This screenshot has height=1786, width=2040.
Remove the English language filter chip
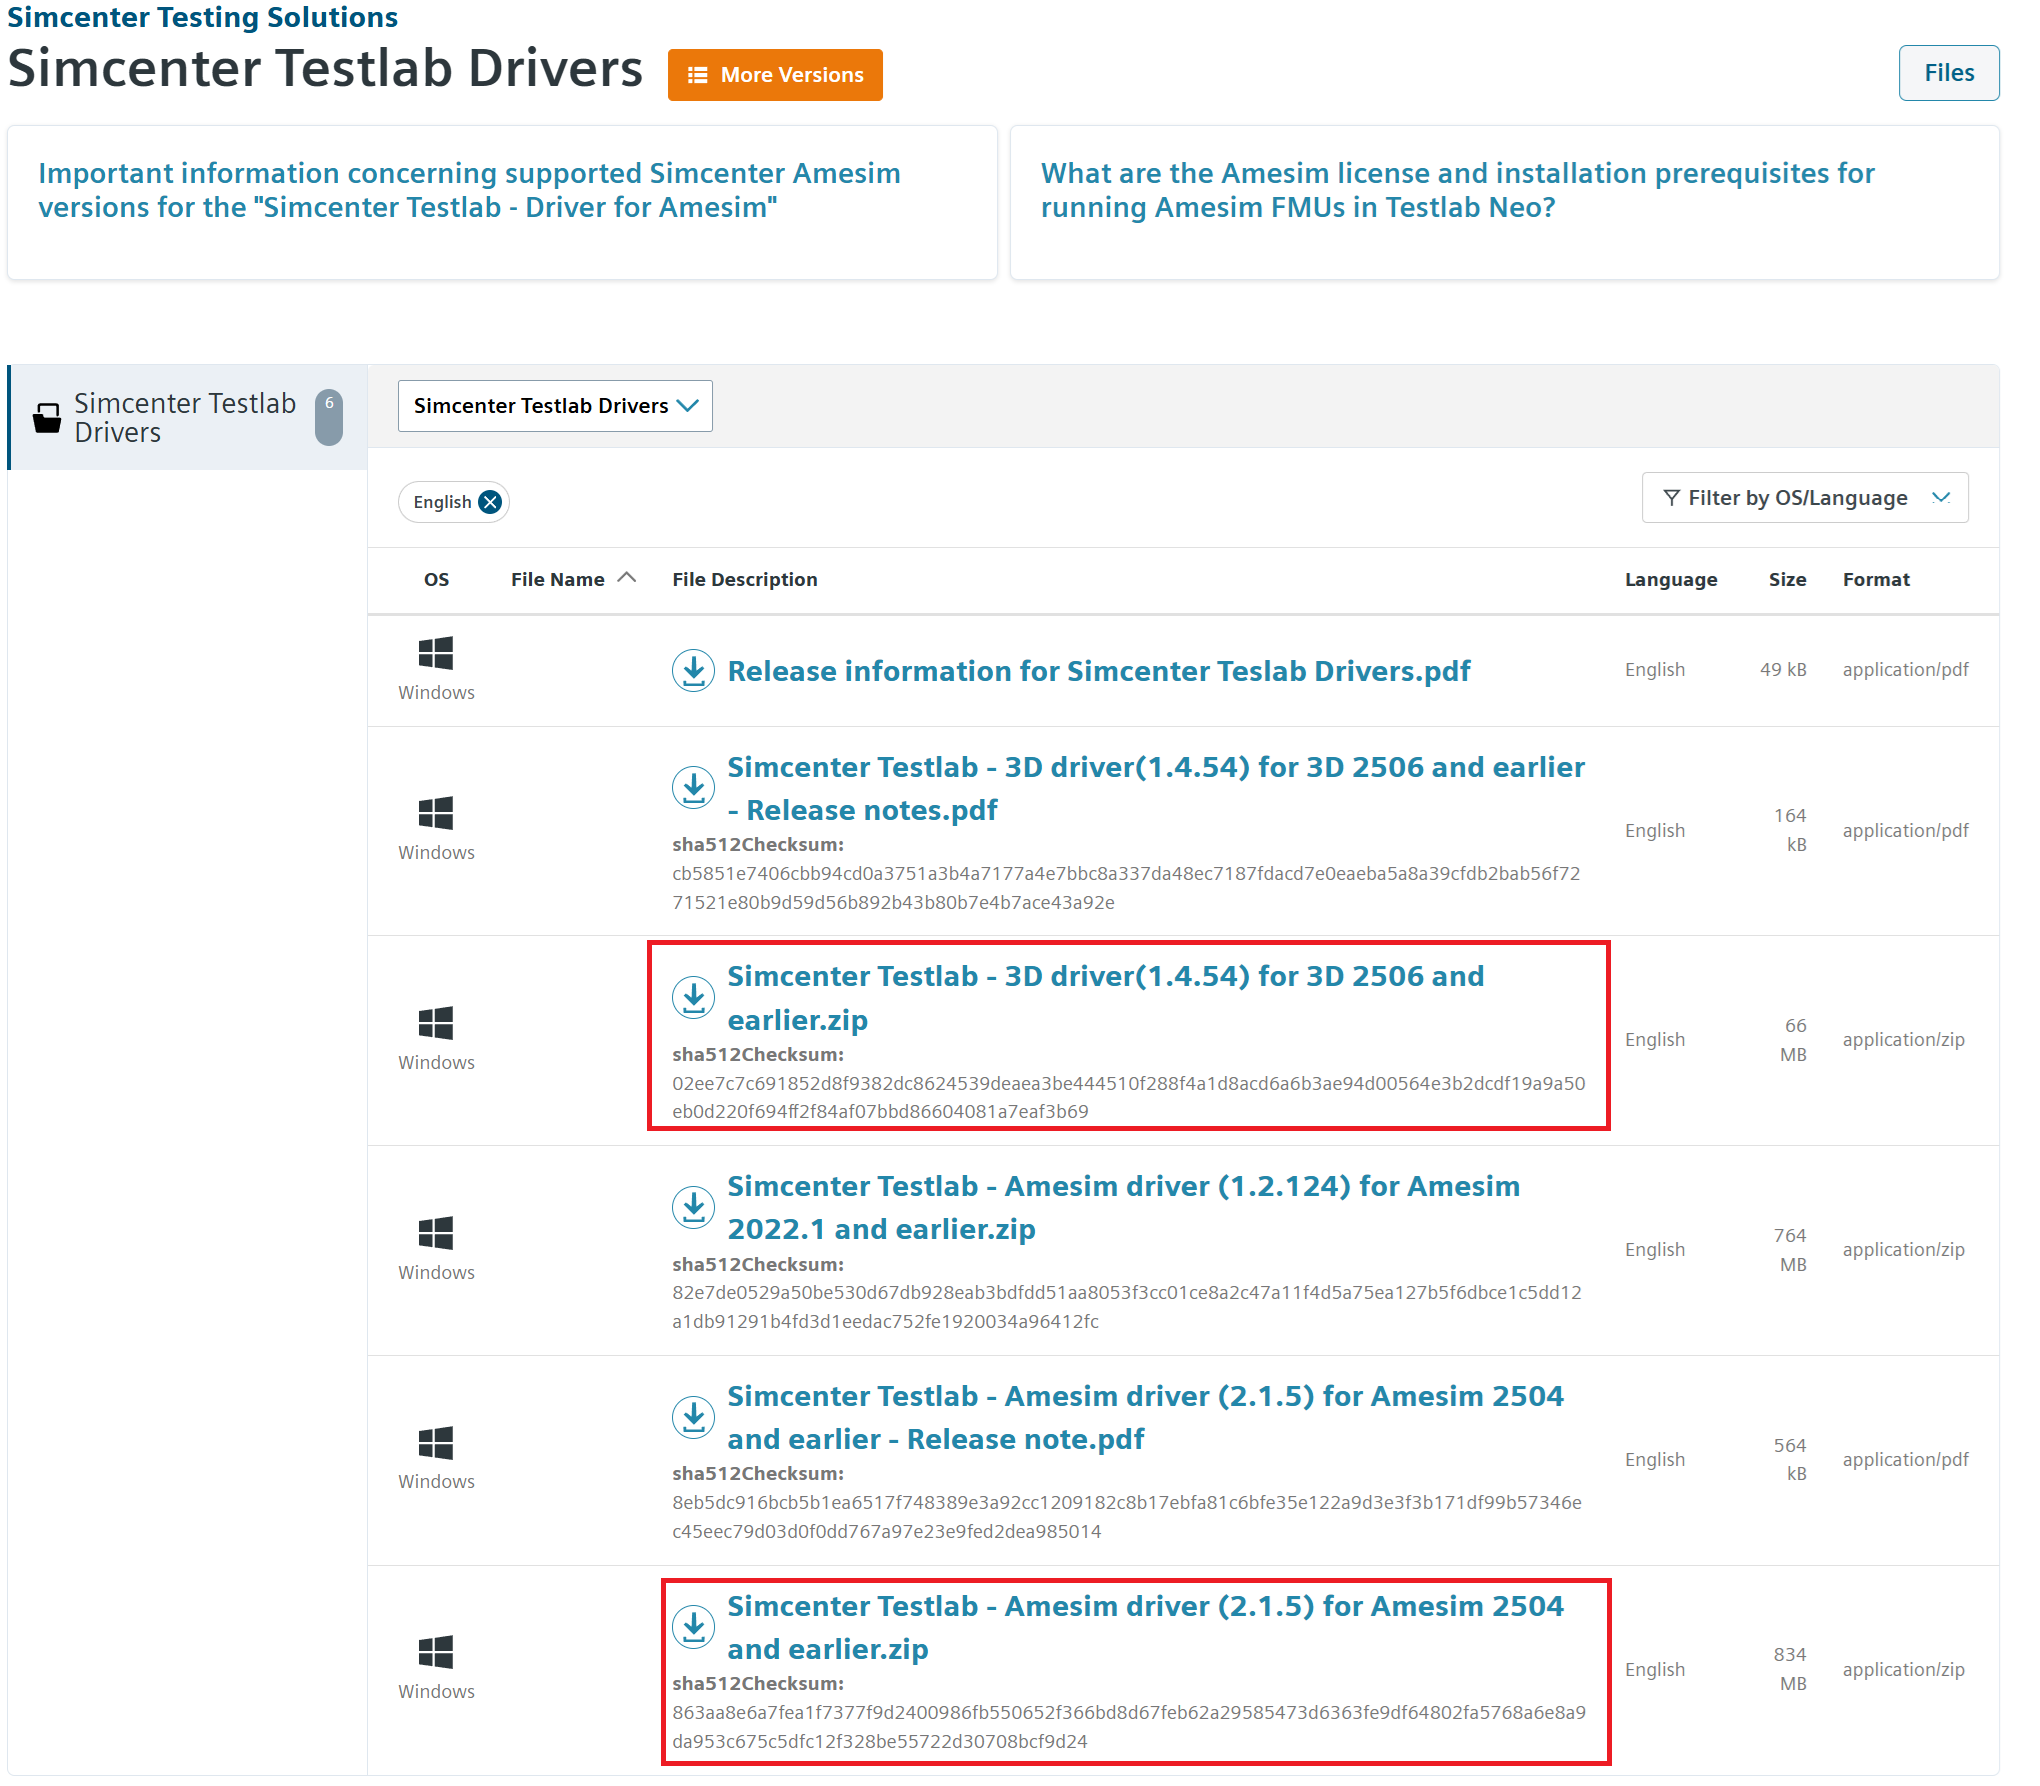pos(490,501)
